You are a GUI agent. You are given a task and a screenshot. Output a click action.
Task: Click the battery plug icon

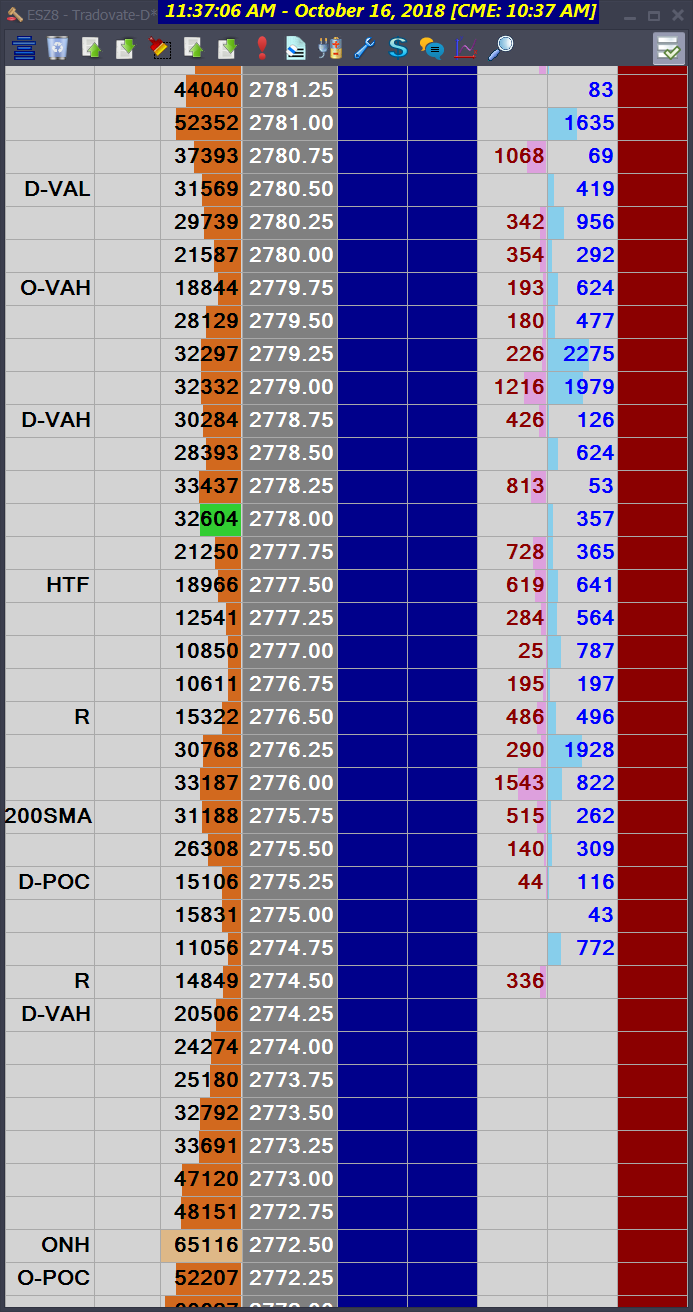(x=329, y=47)
